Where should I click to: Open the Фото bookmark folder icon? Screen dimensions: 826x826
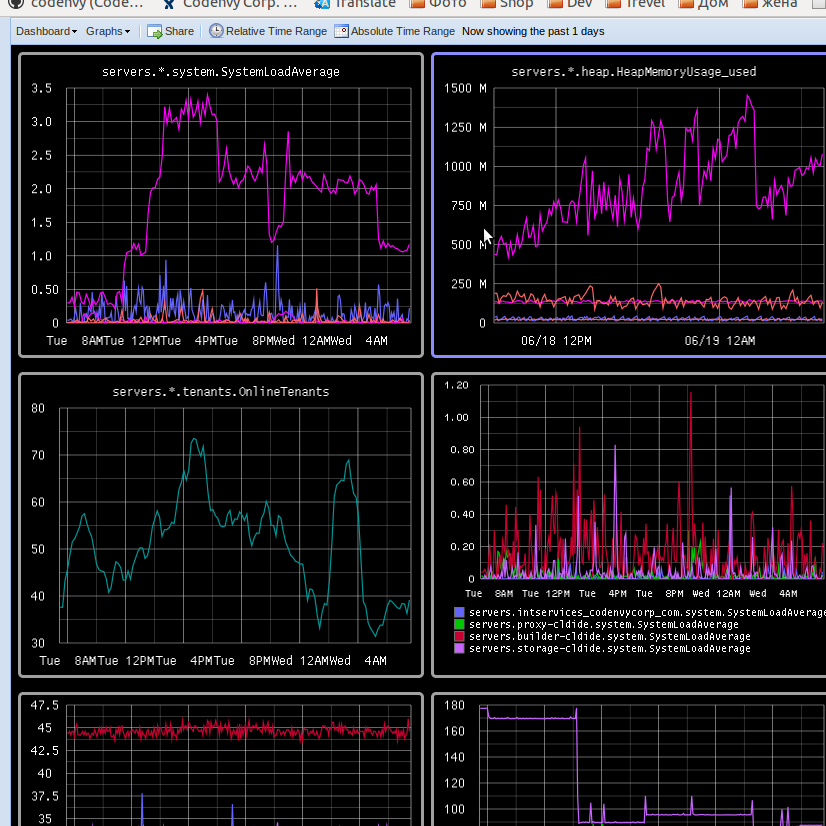pos(417,3)
